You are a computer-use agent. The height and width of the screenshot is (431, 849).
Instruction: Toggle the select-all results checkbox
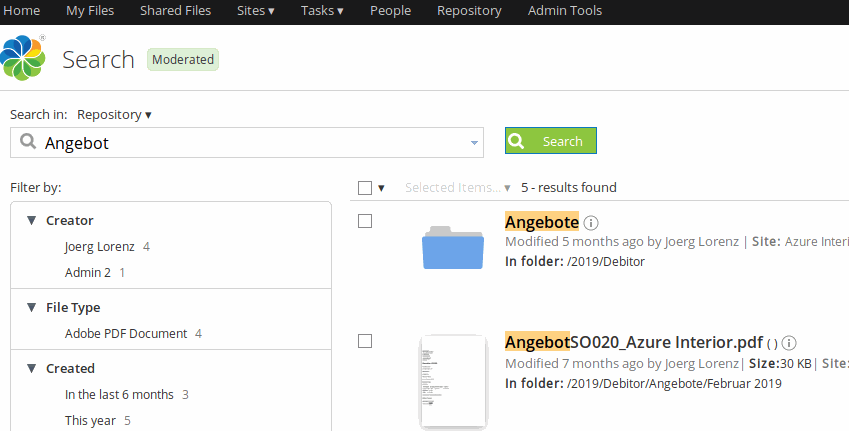click(x=365, y=188)
